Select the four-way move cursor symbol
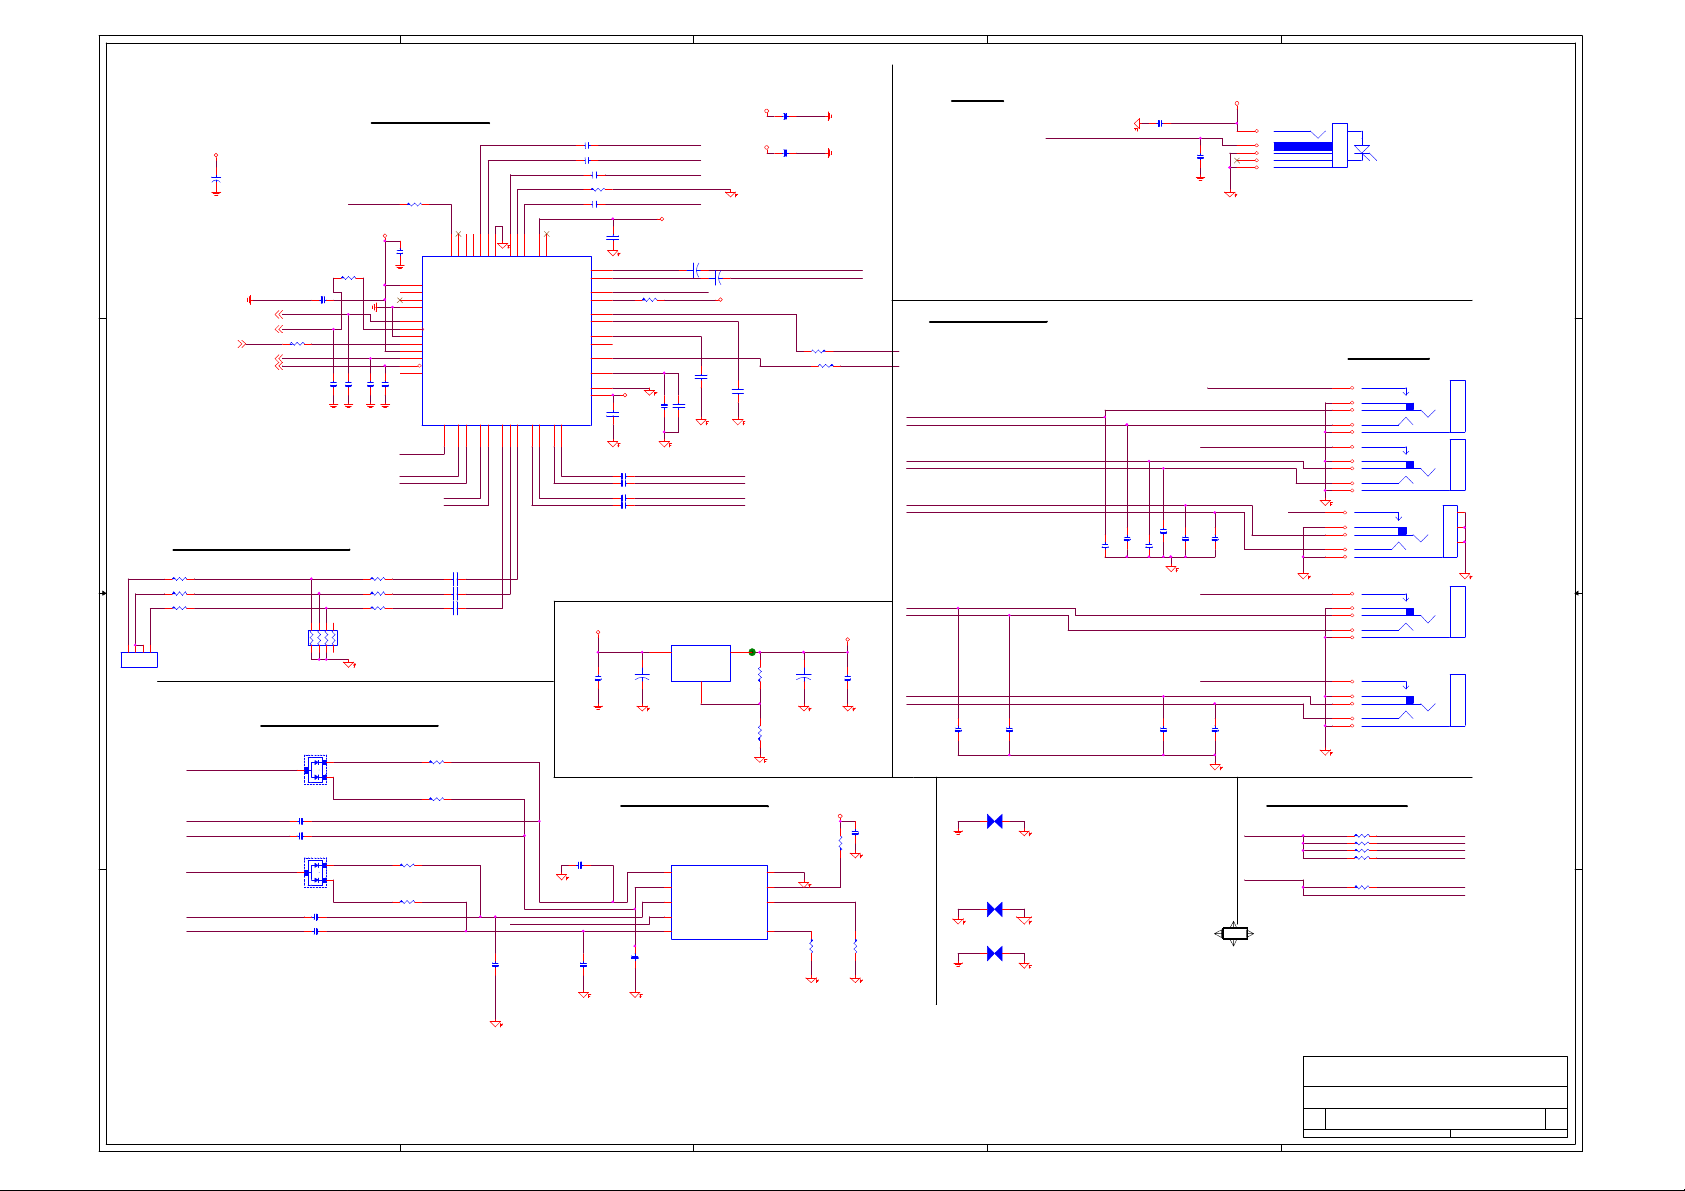The height and width of the screenshot is (1191, 1685). pos(1234,934)
